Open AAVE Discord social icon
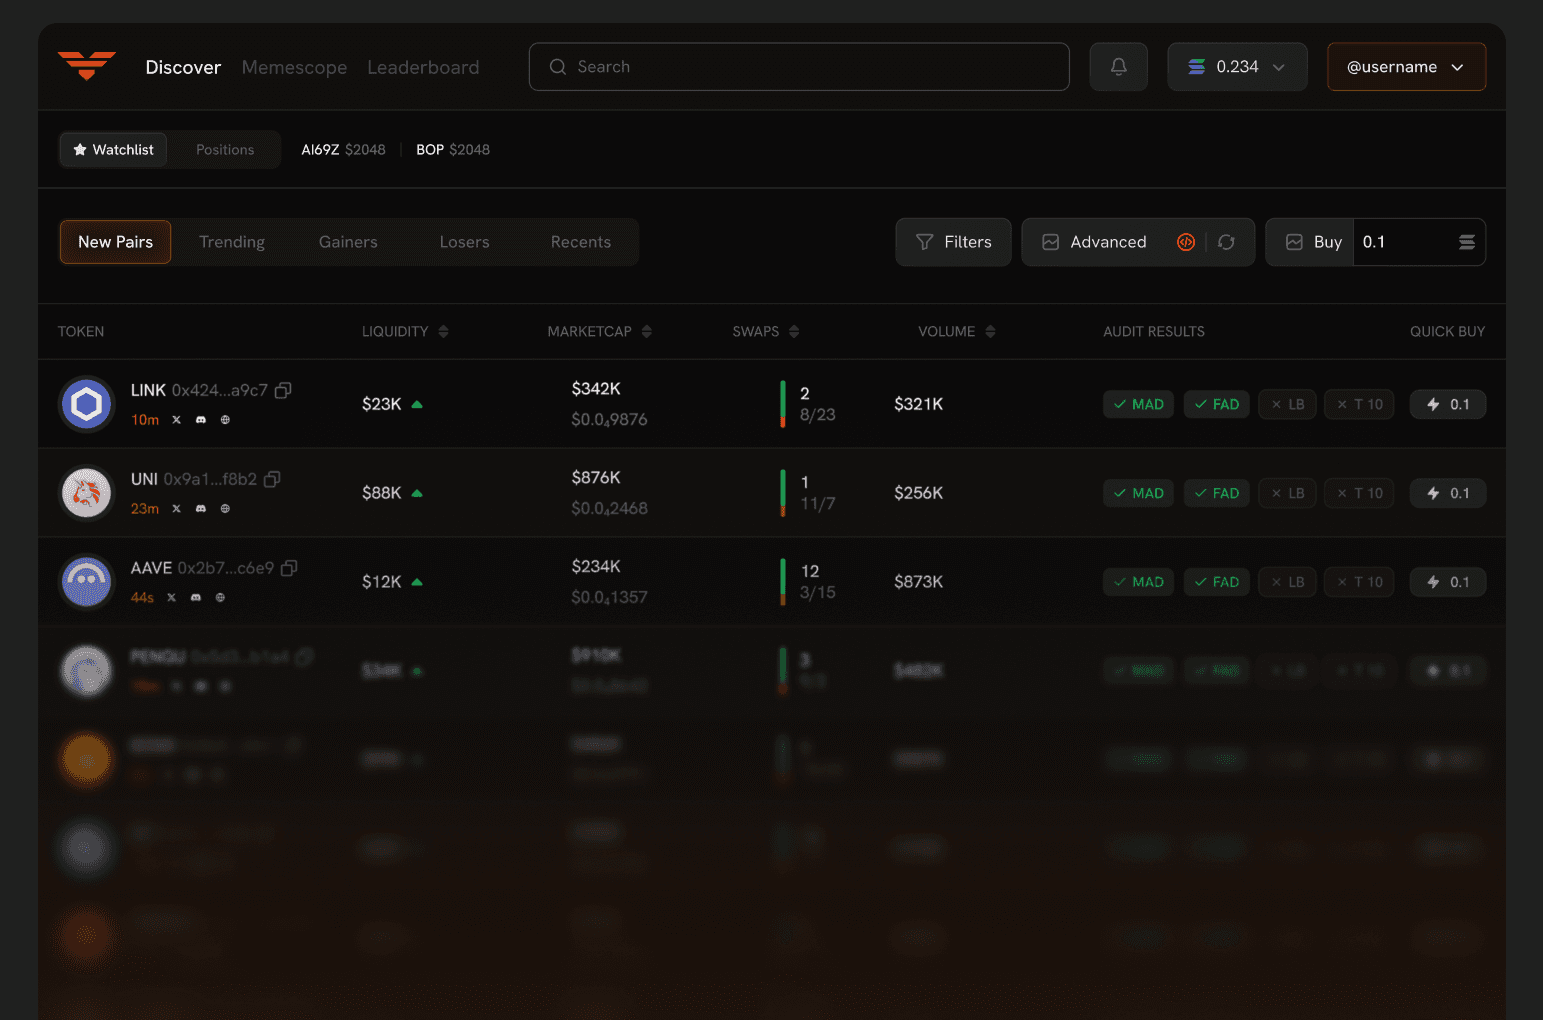This screenshot has width=1543, height=1020. coord(196,598)
